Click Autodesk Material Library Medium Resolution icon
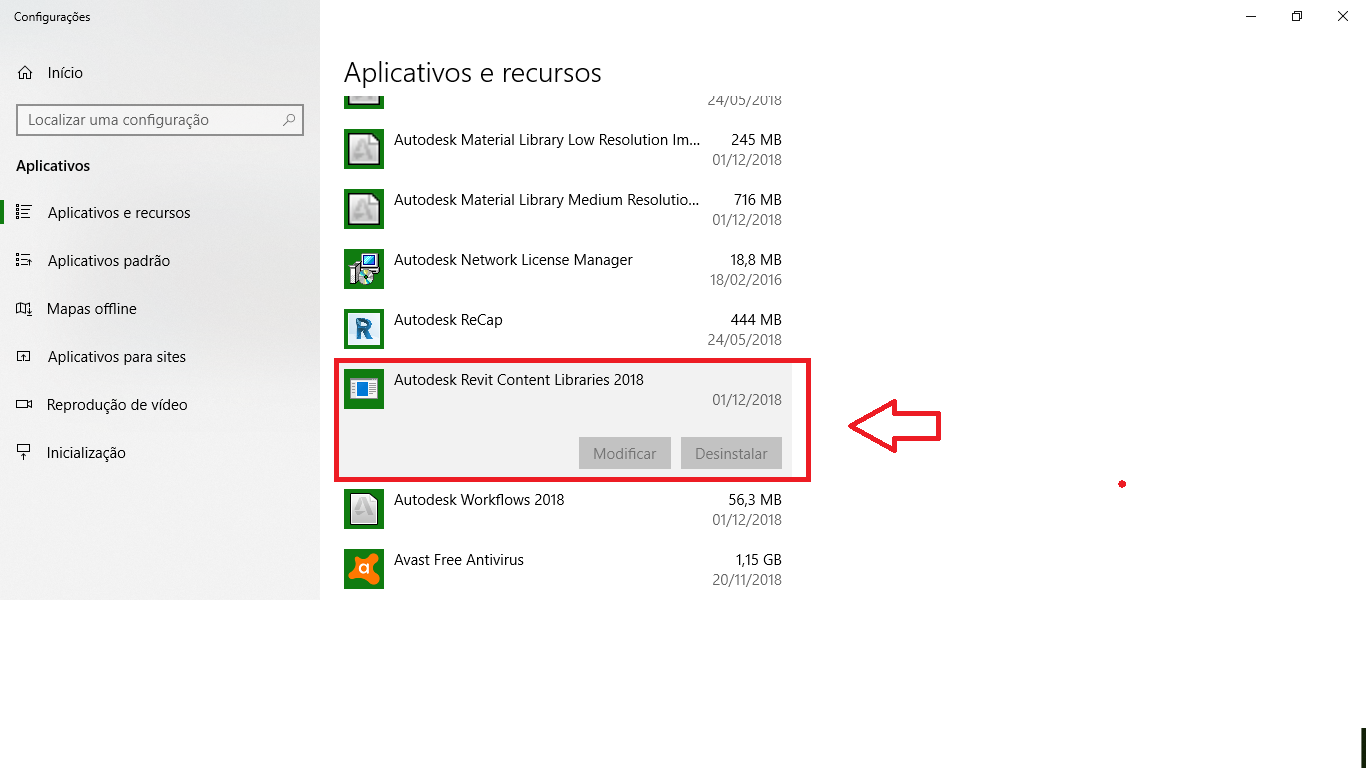This screenshot has height=768, width=1366. [364, 210]
